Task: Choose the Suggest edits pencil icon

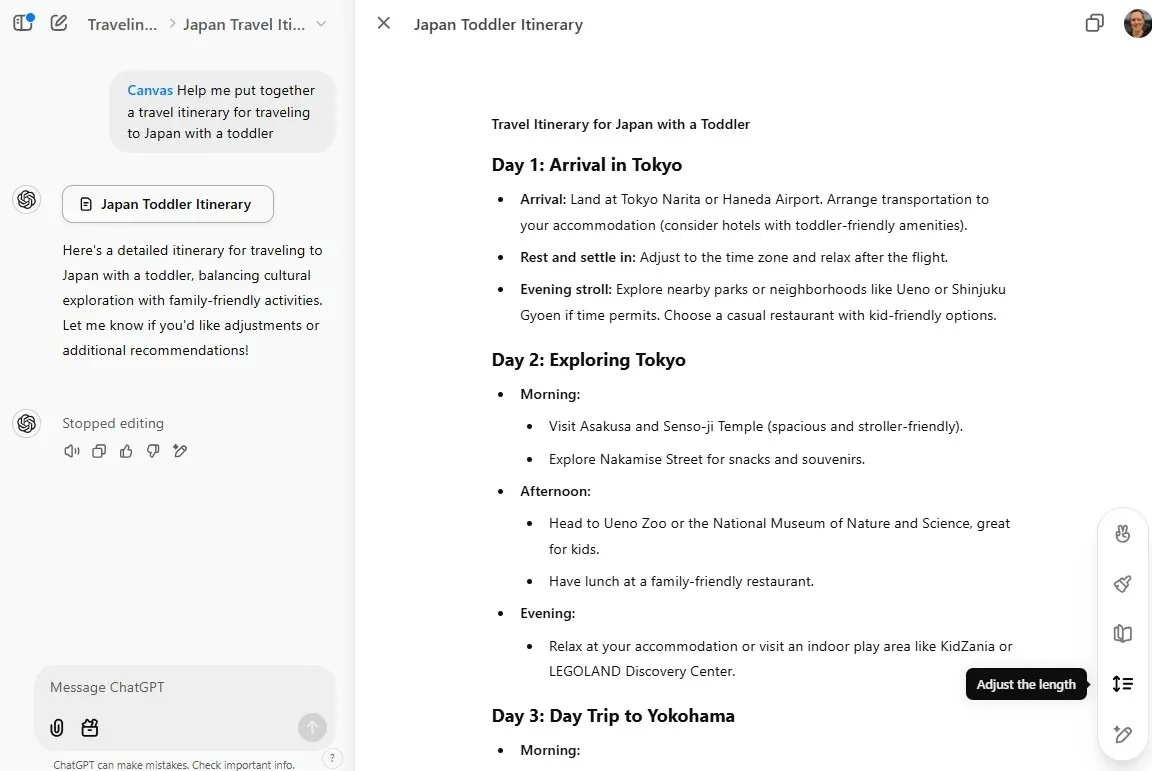Action: 1122,735
